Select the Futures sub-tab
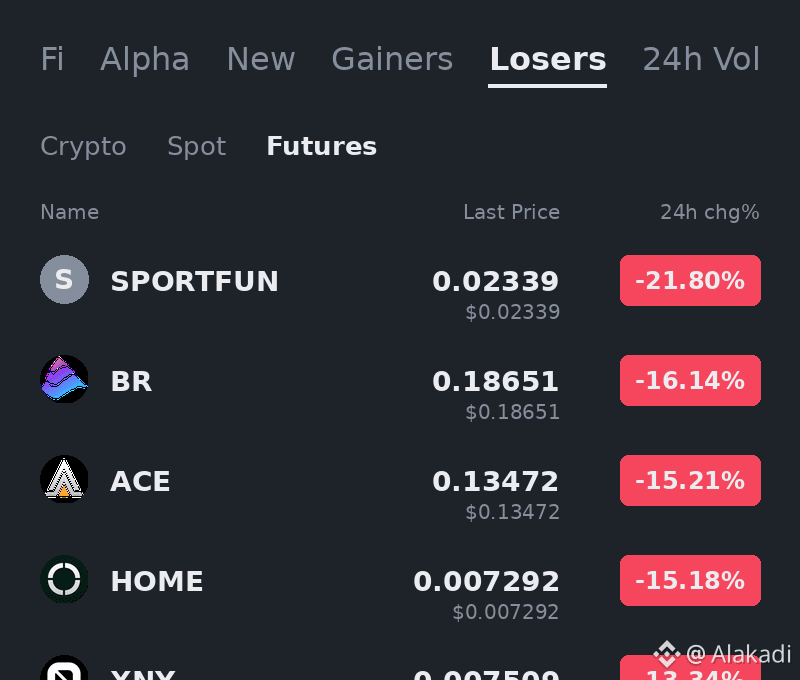The image size is (800, 680). click(x=321, y=146)
